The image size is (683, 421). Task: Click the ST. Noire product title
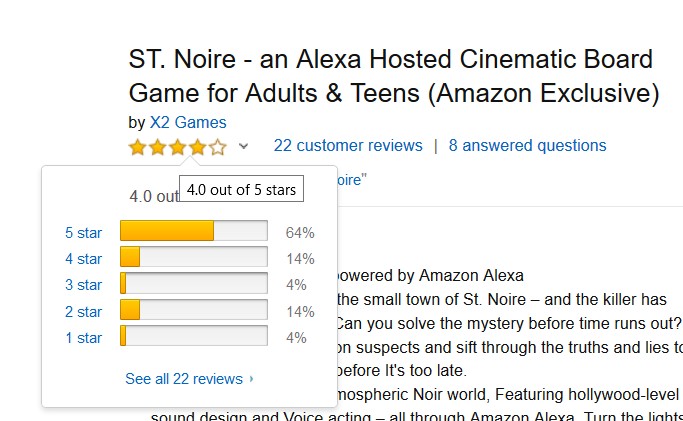point(394,76)
